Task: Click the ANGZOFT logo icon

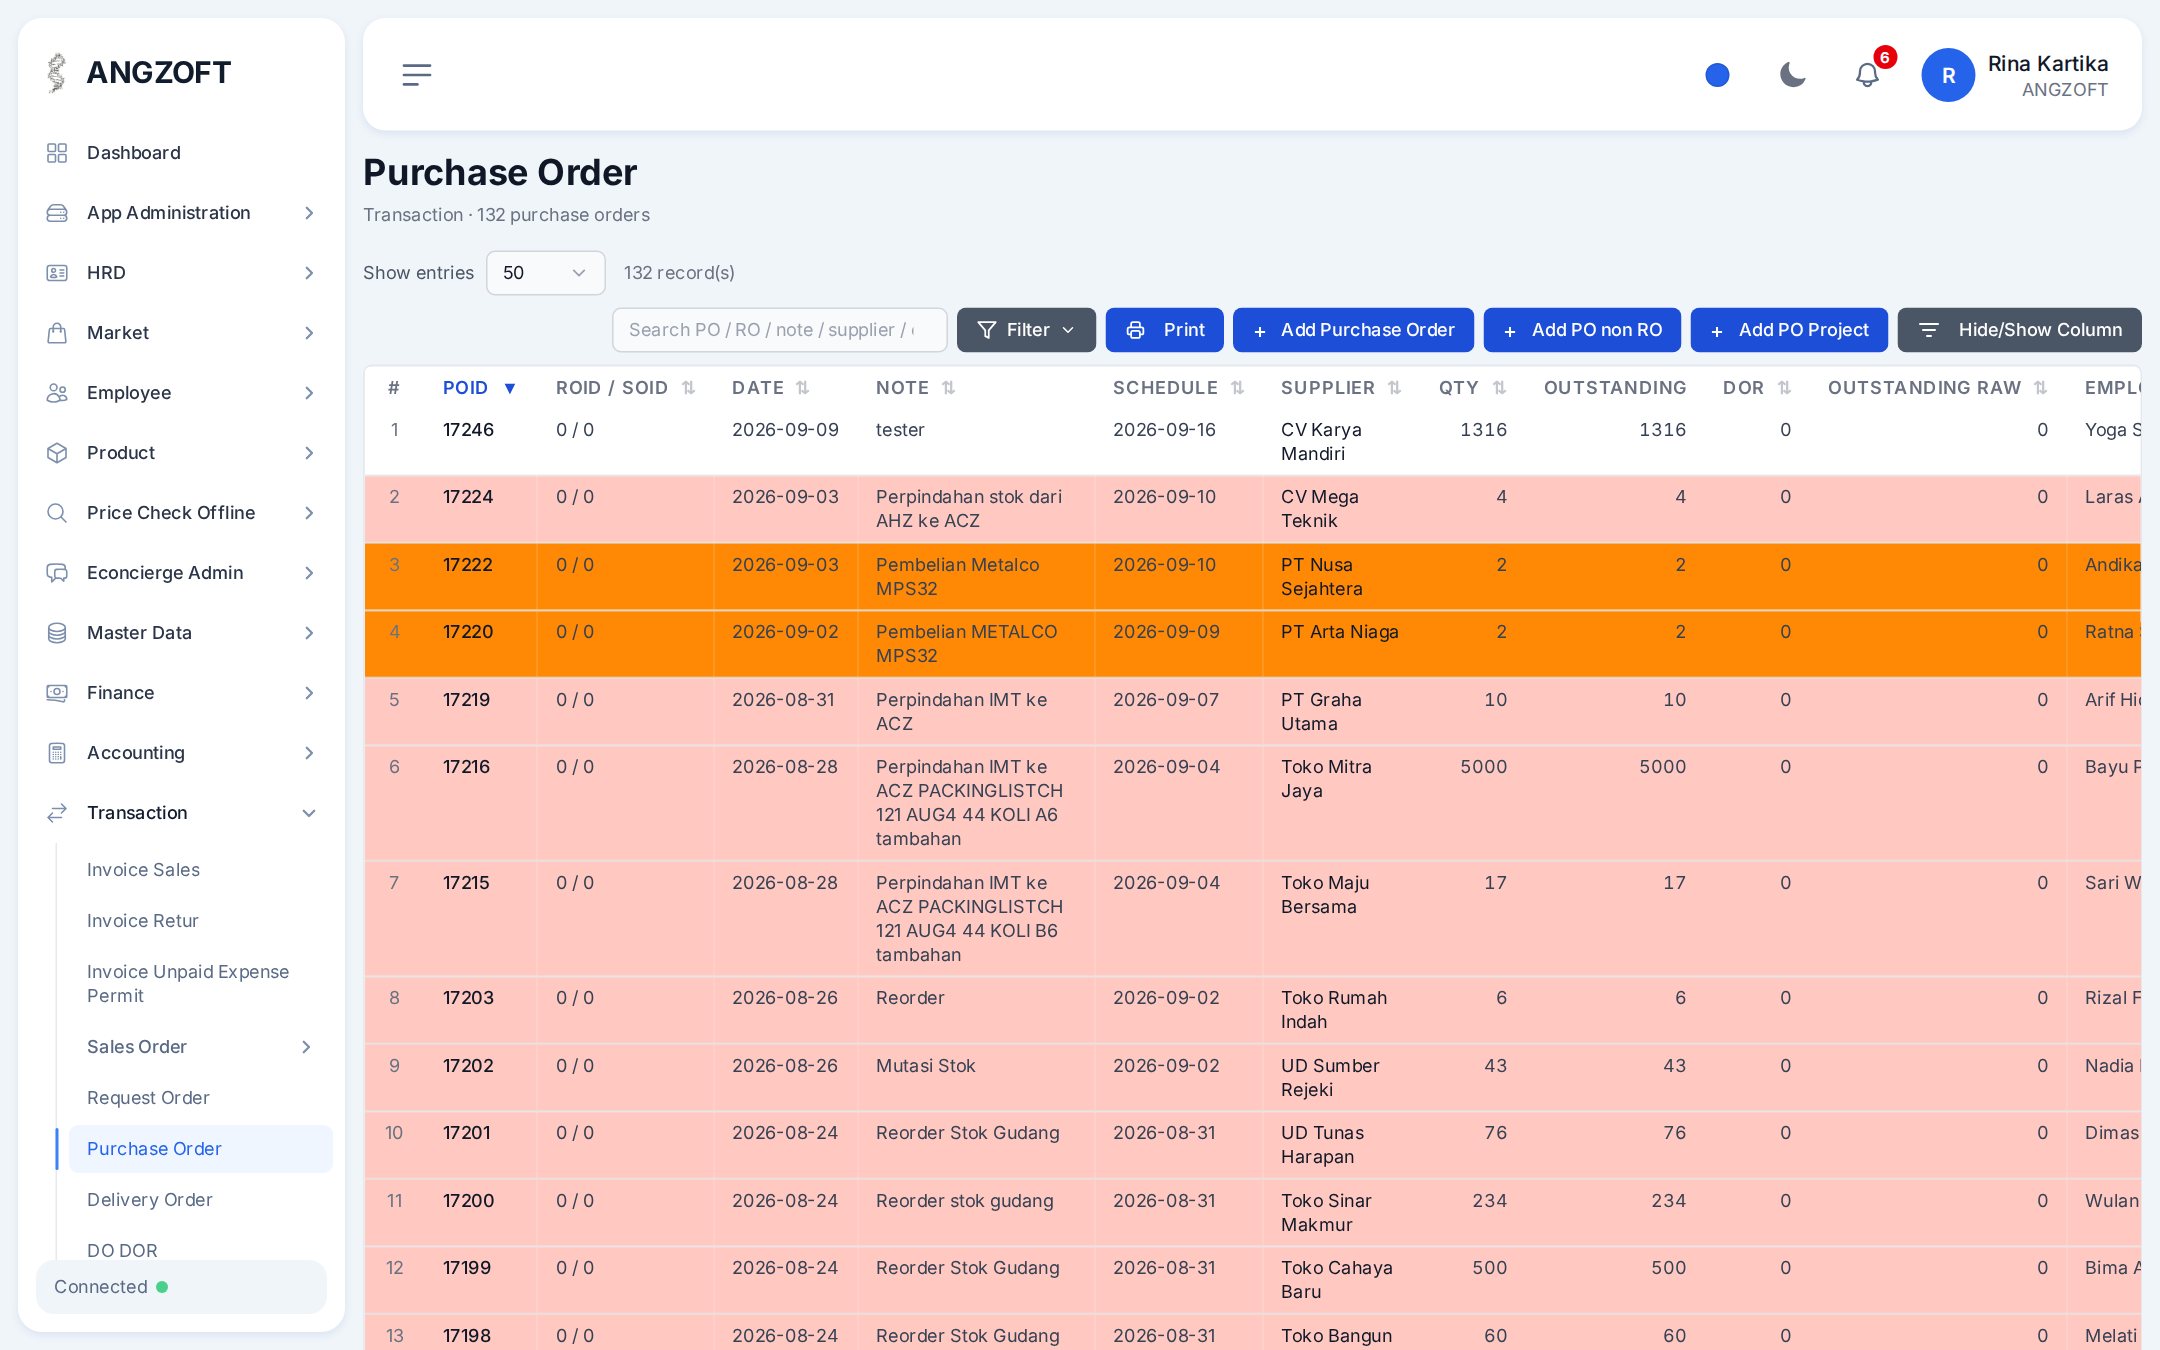Action: coord(57,72)
